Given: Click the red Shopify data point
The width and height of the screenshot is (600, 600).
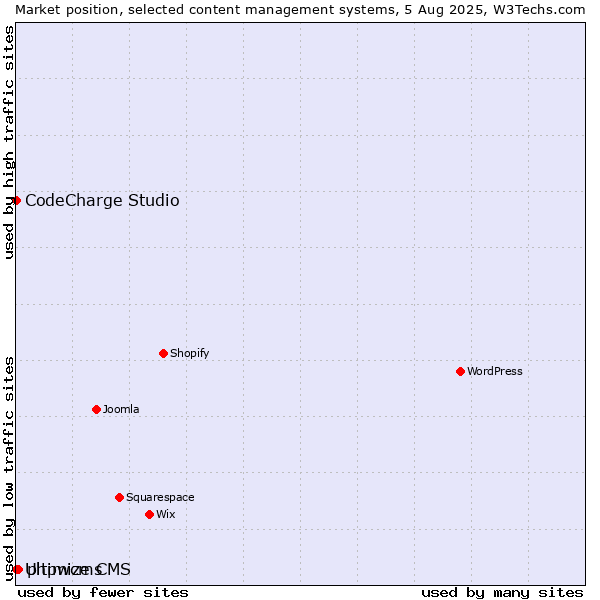Looking at the screenshot, I should pos(163,353).
